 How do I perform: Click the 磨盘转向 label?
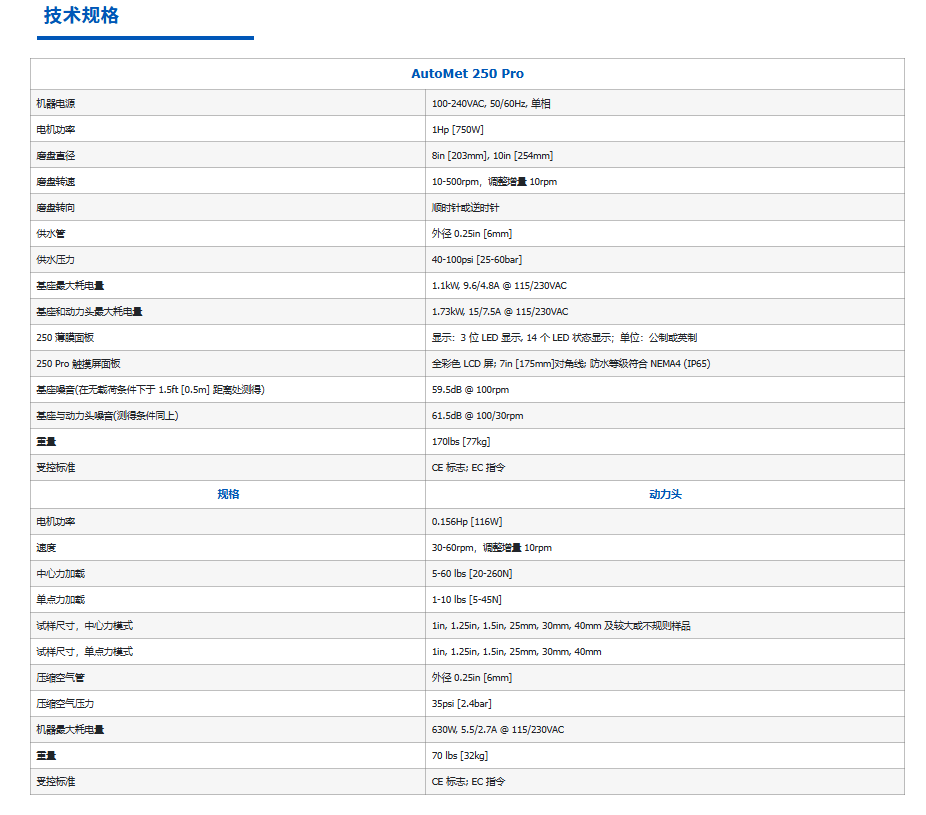click(x=56, y=207)
